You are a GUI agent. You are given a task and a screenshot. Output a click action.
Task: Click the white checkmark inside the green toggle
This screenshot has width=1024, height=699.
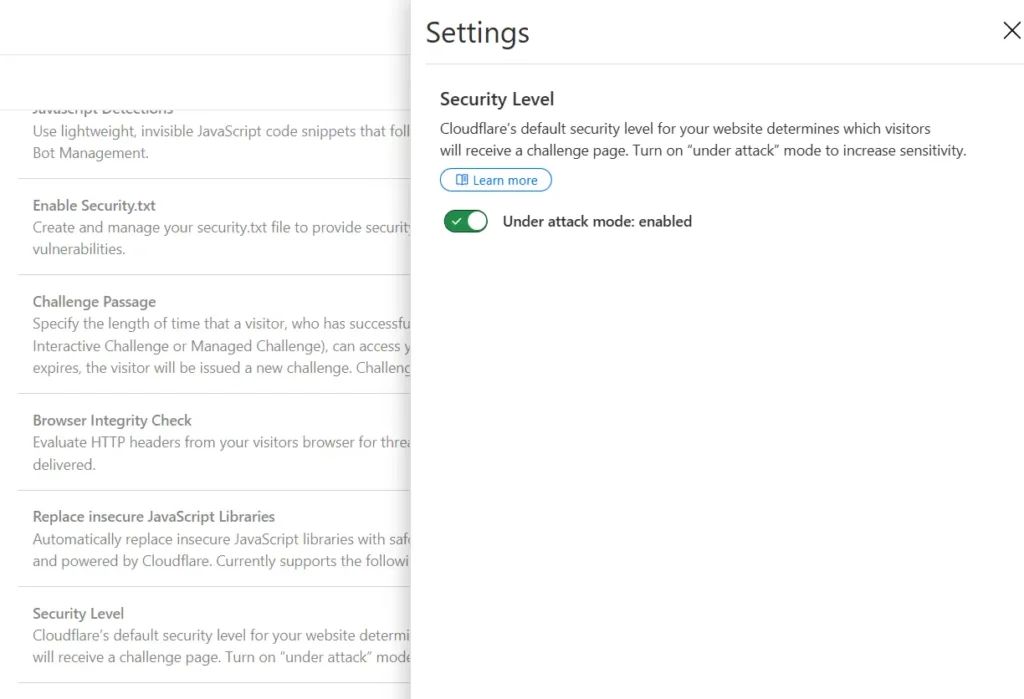coord(456,221)
